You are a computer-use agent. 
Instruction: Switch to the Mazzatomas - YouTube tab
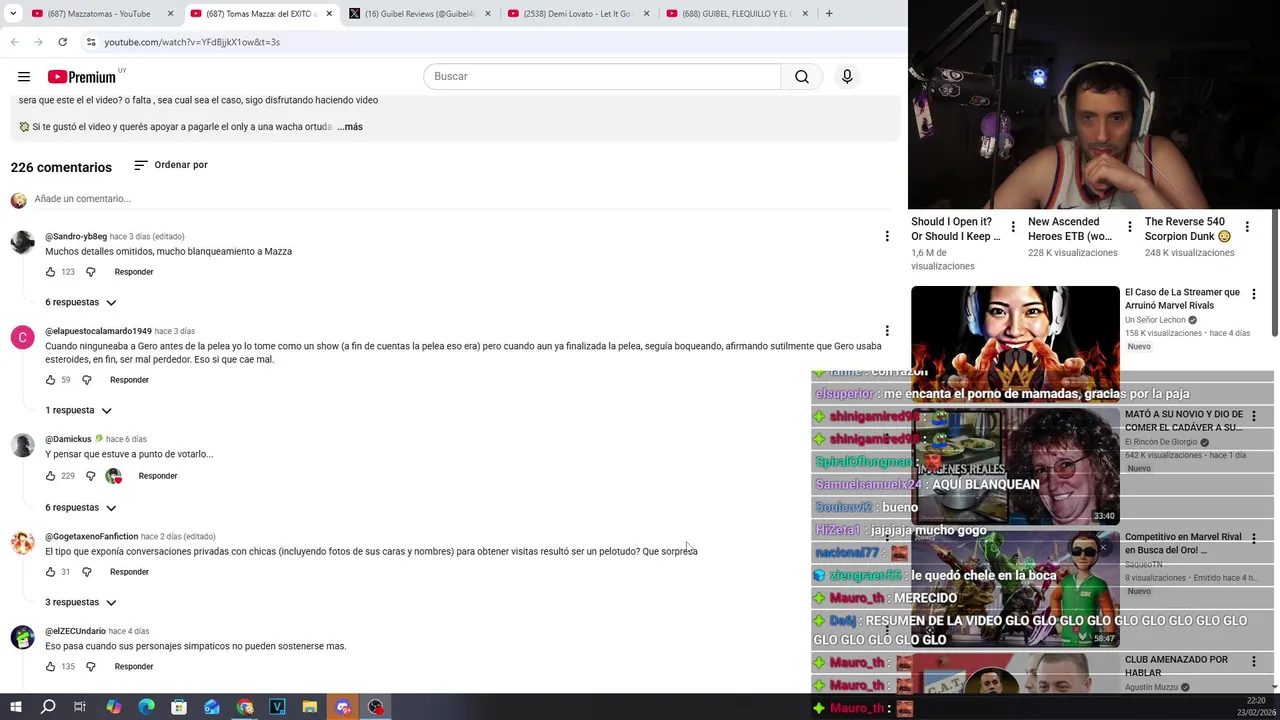(x=102, y=13)
